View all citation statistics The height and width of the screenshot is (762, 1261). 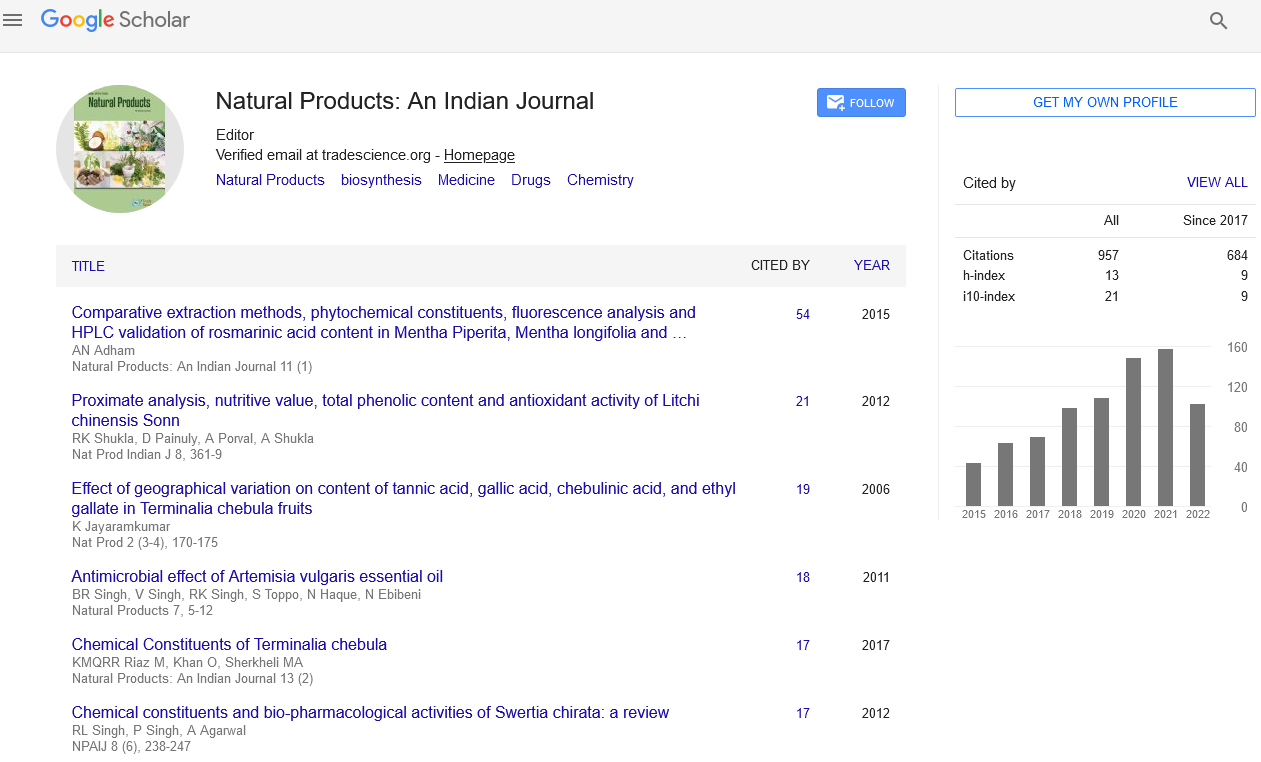pos(1217,183)
